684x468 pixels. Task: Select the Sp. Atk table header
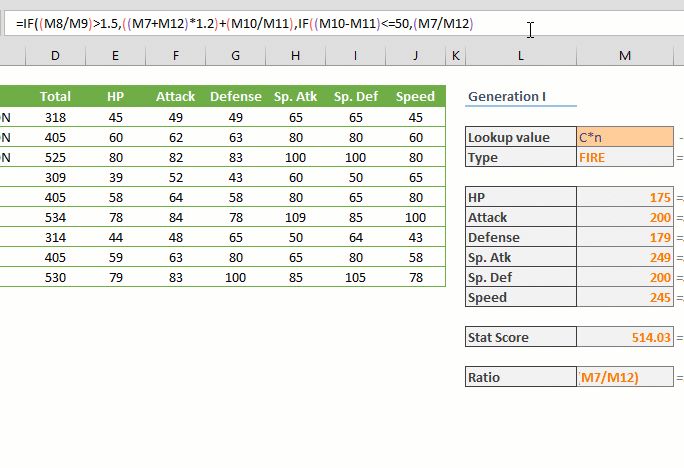295,97
